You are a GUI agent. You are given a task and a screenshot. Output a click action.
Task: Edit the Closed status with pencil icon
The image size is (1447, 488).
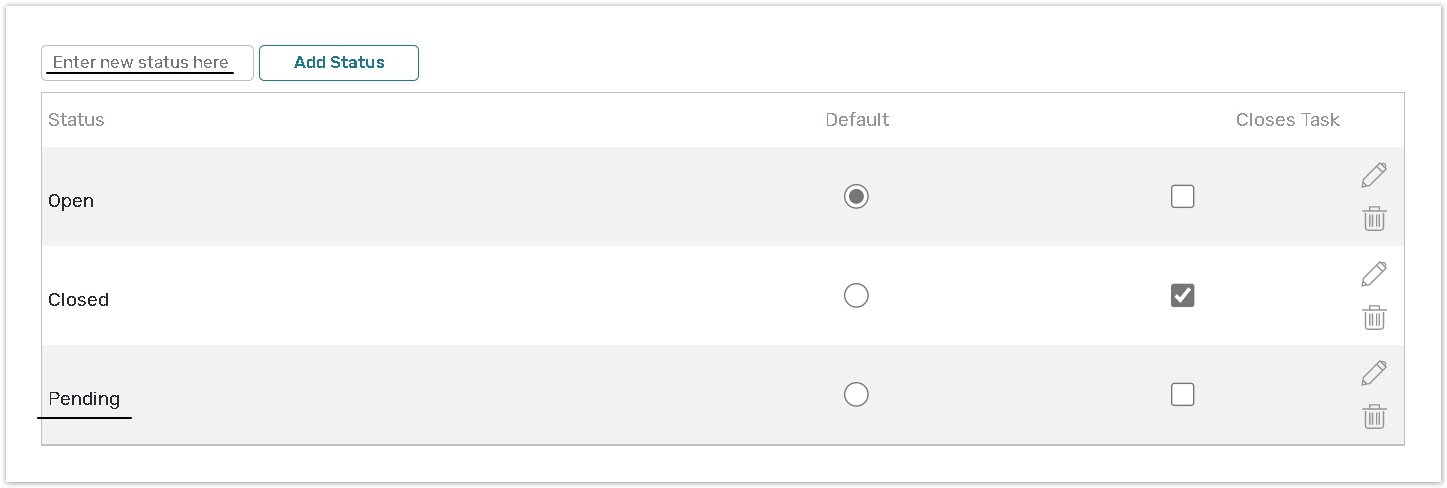(x=1374, y=274)
